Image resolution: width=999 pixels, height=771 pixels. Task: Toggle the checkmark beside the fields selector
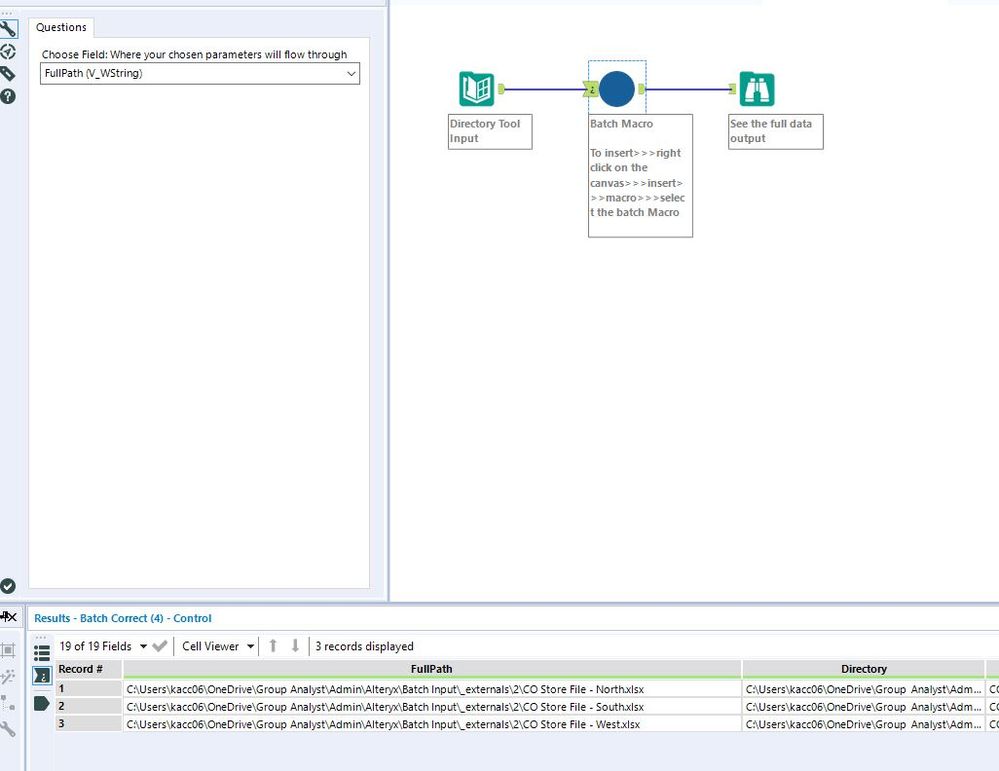[159, 646]
